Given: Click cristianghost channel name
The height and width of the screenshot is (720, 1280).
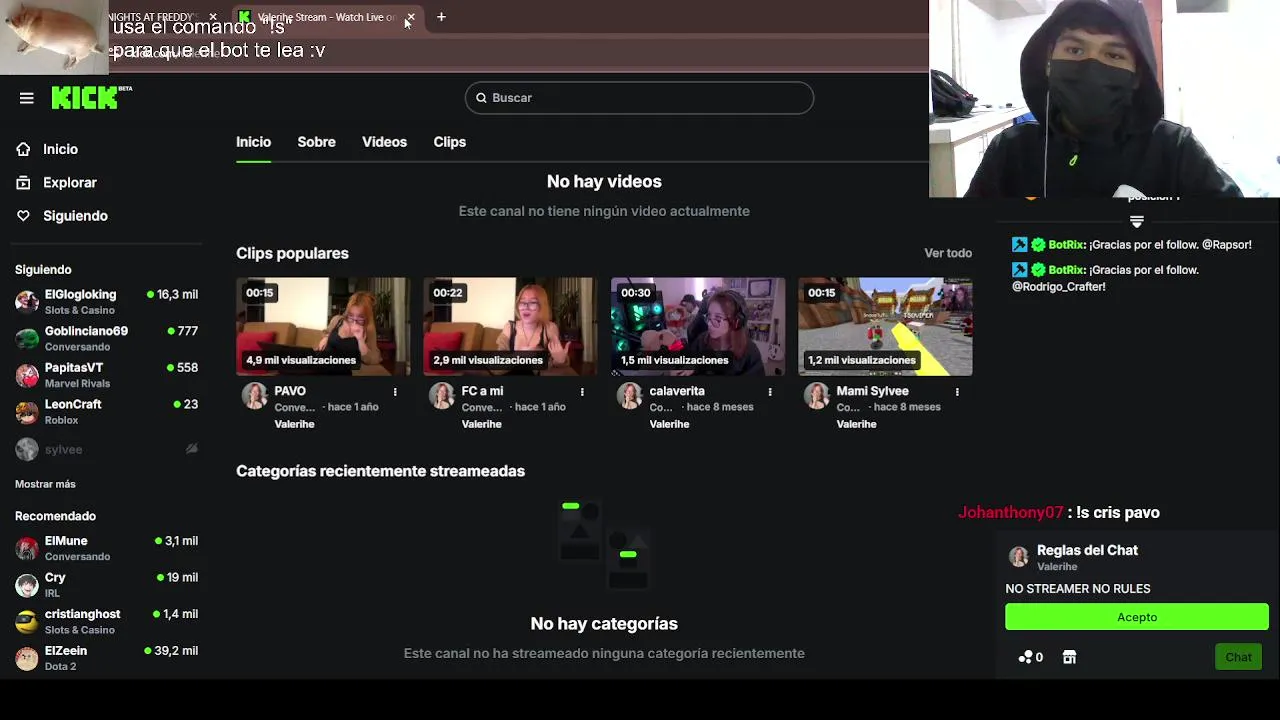Looking at the screenshot, I should (x=82, y=614).
